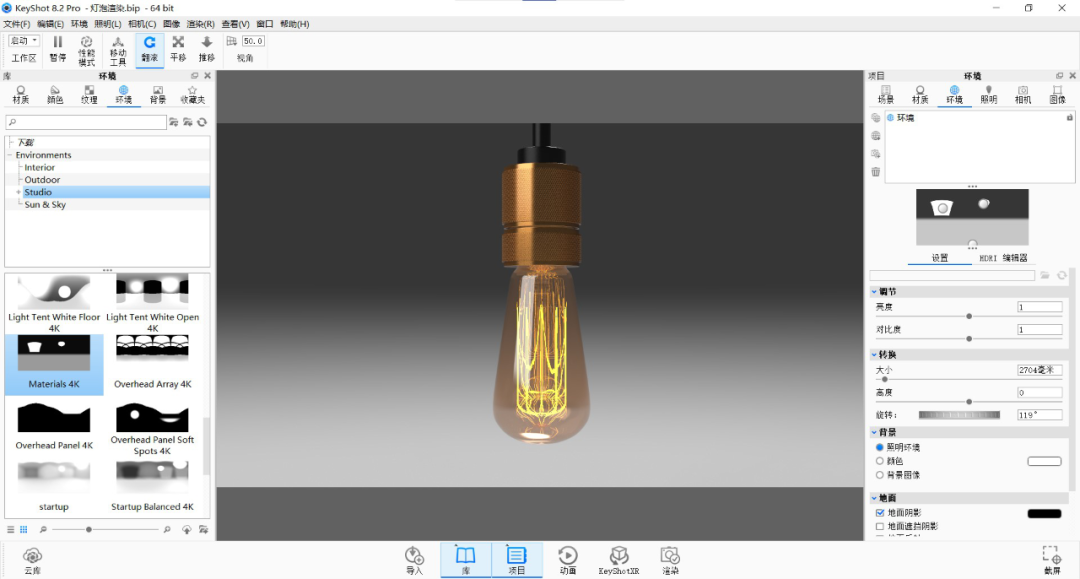Switch to Settings (设置) tab

pyautogui.click(x=940, y=258)
